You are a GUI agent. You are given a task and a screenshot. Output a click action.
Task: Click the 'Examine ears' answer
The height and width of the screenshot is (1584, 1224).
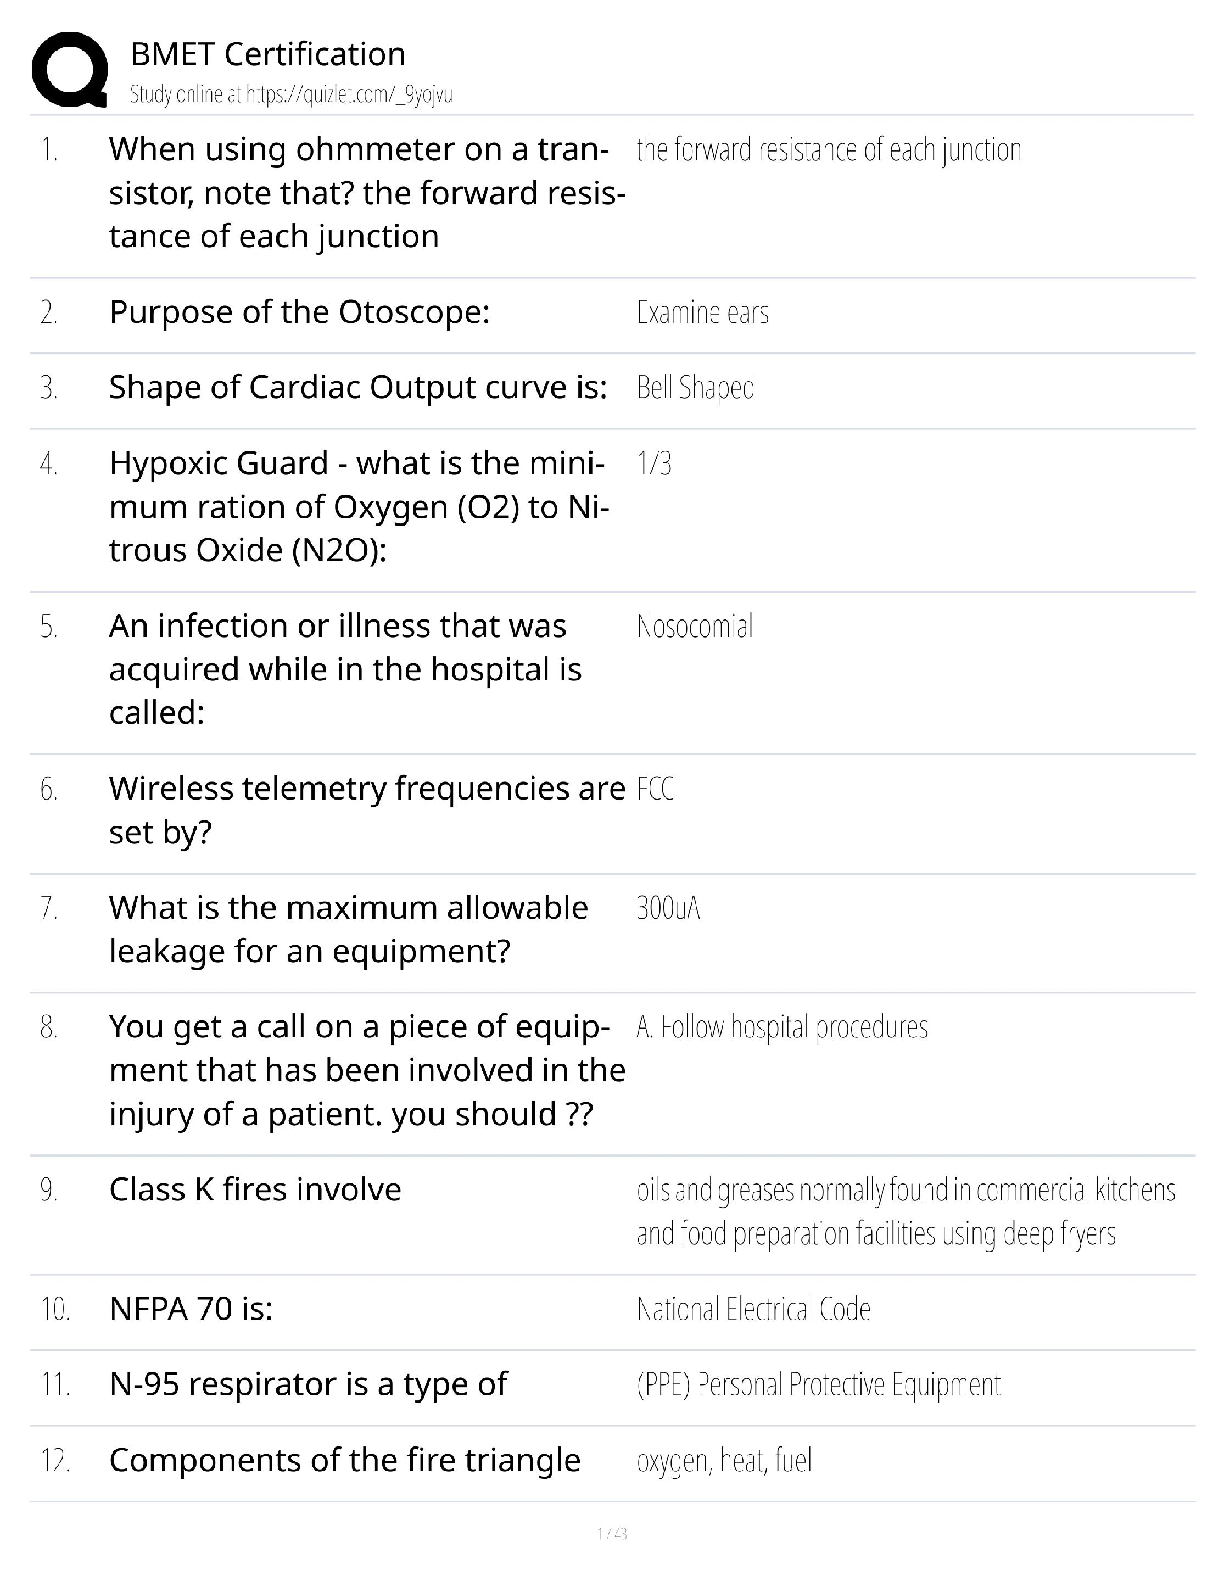coord(702,313)
